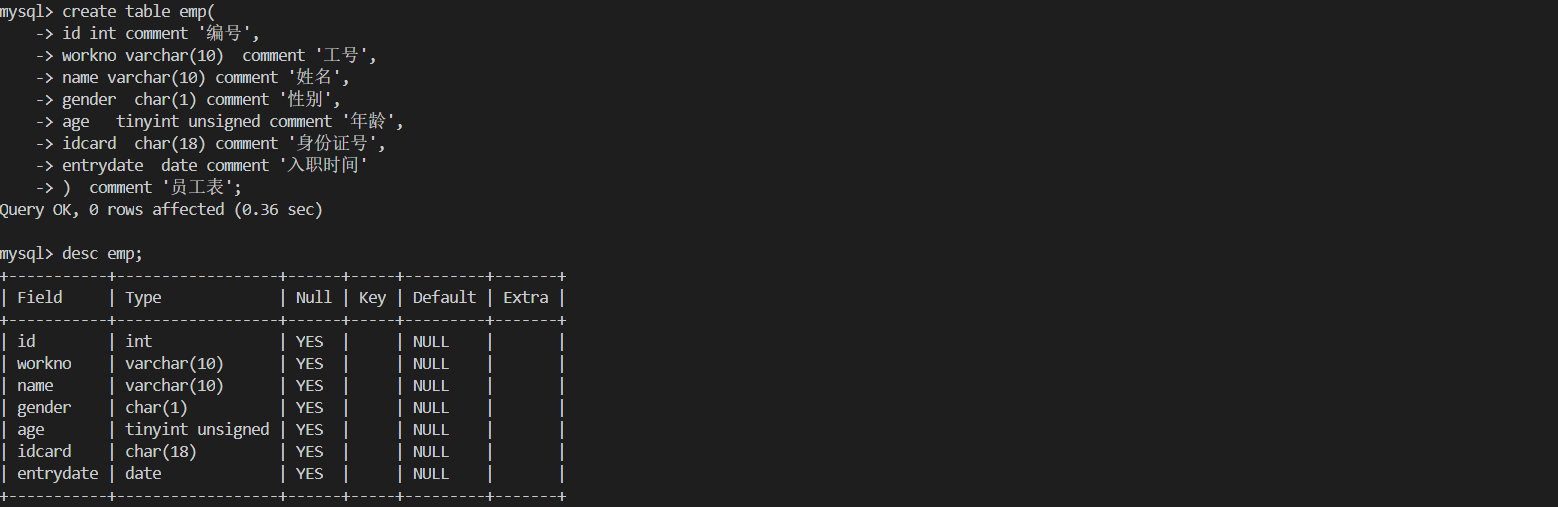Click 'NULL' default value in the id row
The width and height of the screenshot is (1558, 507).
pyautogui.click(x=431, y=341)
